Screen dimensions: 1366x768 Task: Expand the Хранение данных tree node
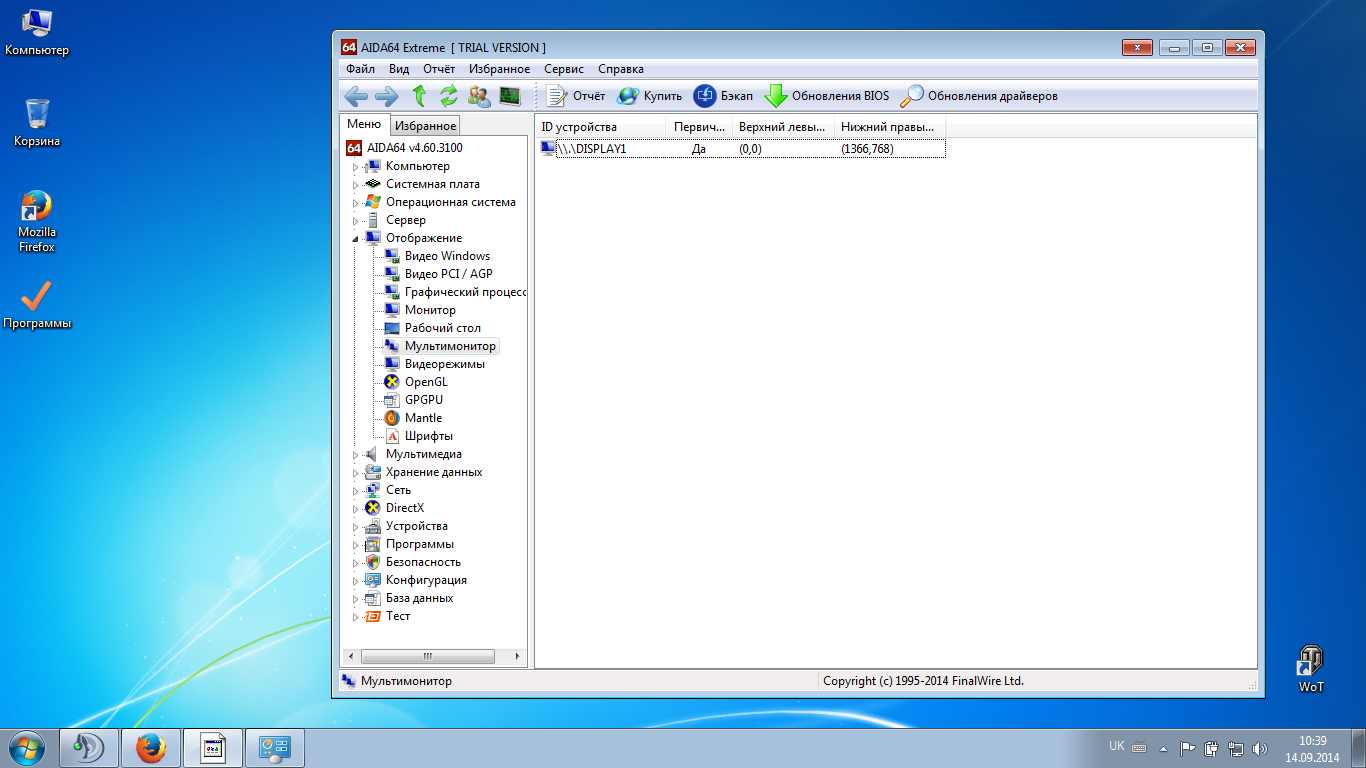354,473
